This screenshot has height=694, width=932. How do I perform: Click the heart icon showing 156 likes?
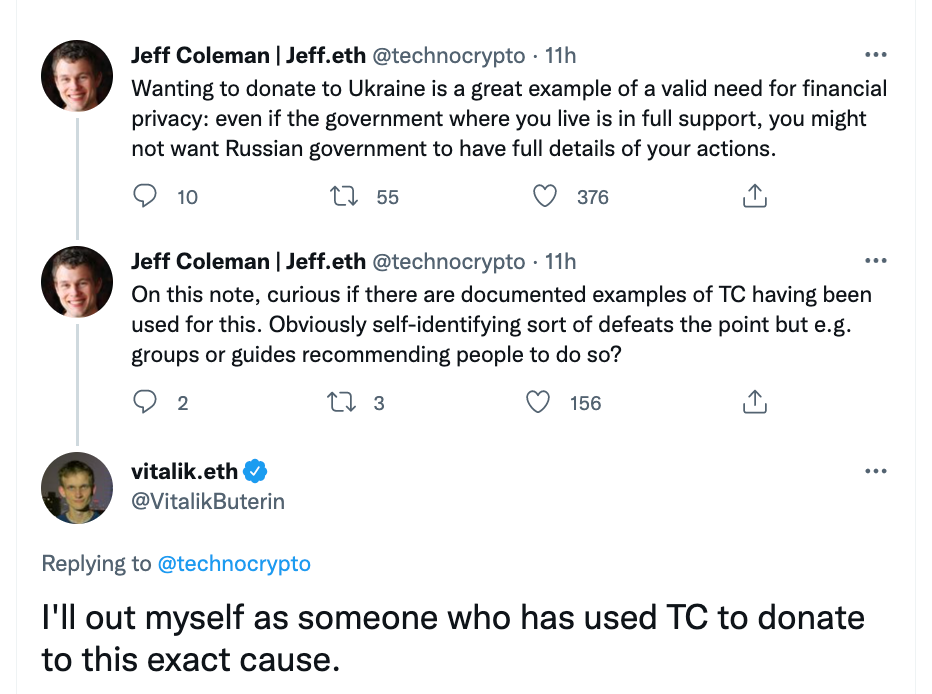tap(537, 402)
